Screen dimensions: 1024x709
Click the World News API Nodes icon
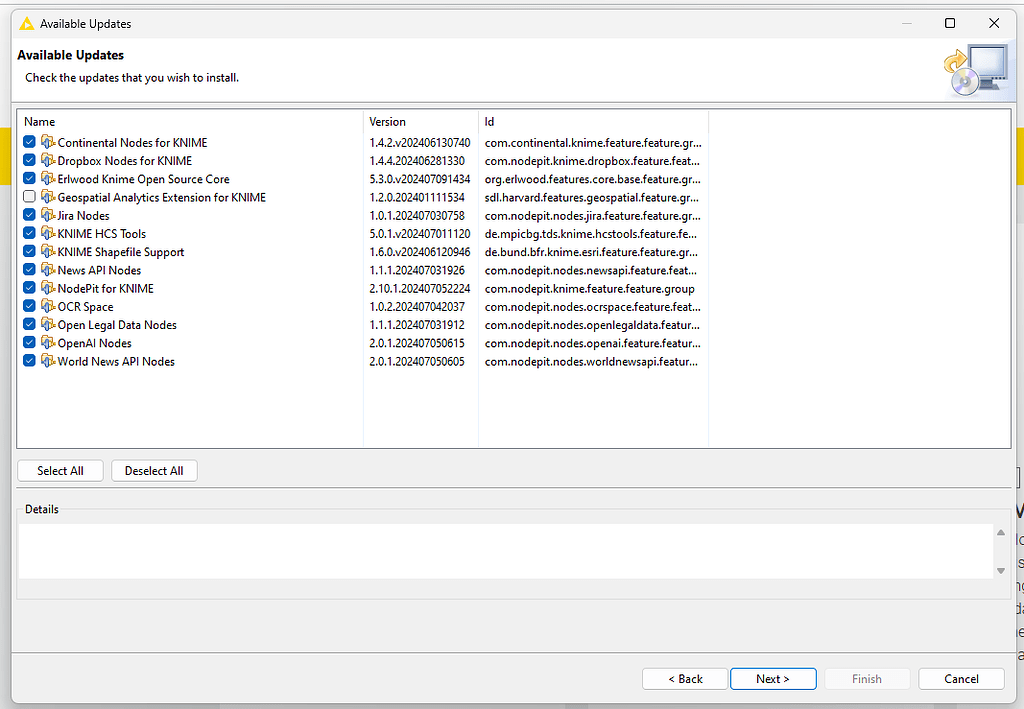pyautogui.click(x=48, y=361)
